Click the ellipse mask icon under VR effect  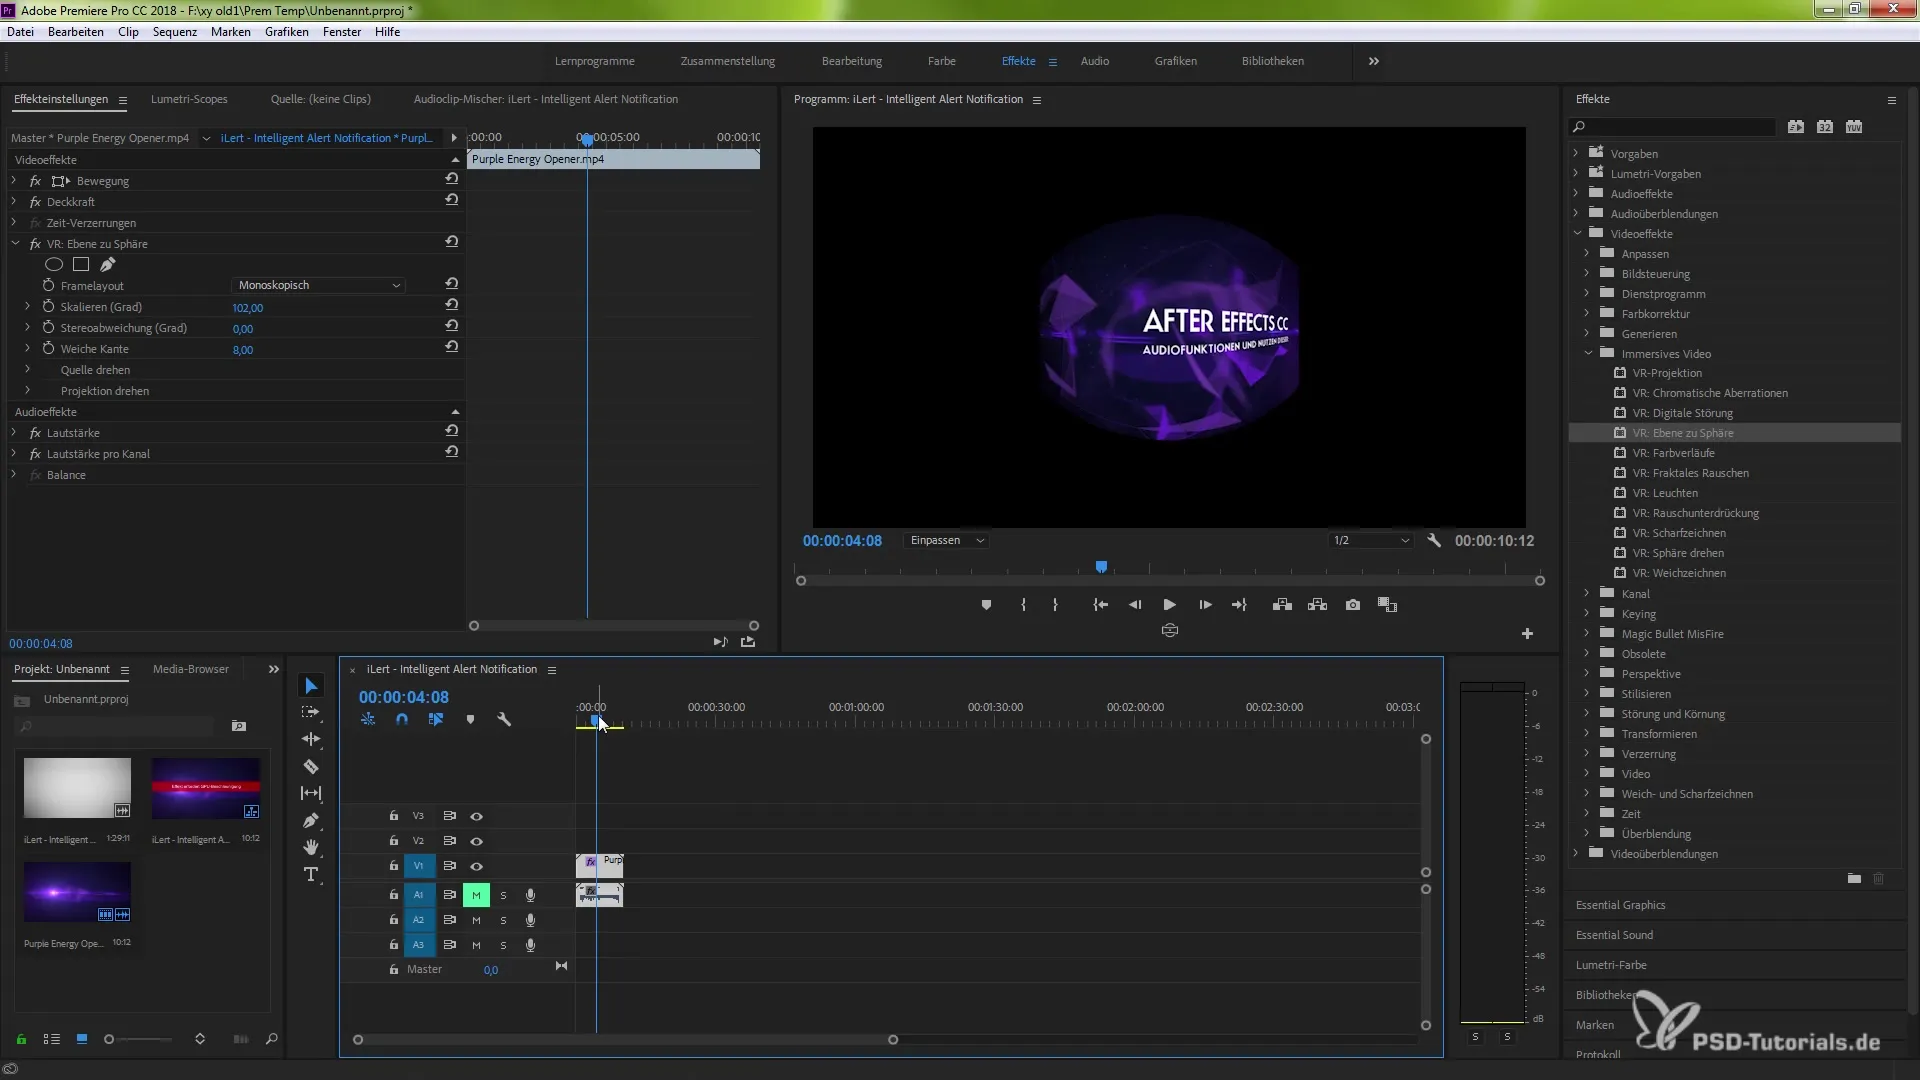point(54,265)
